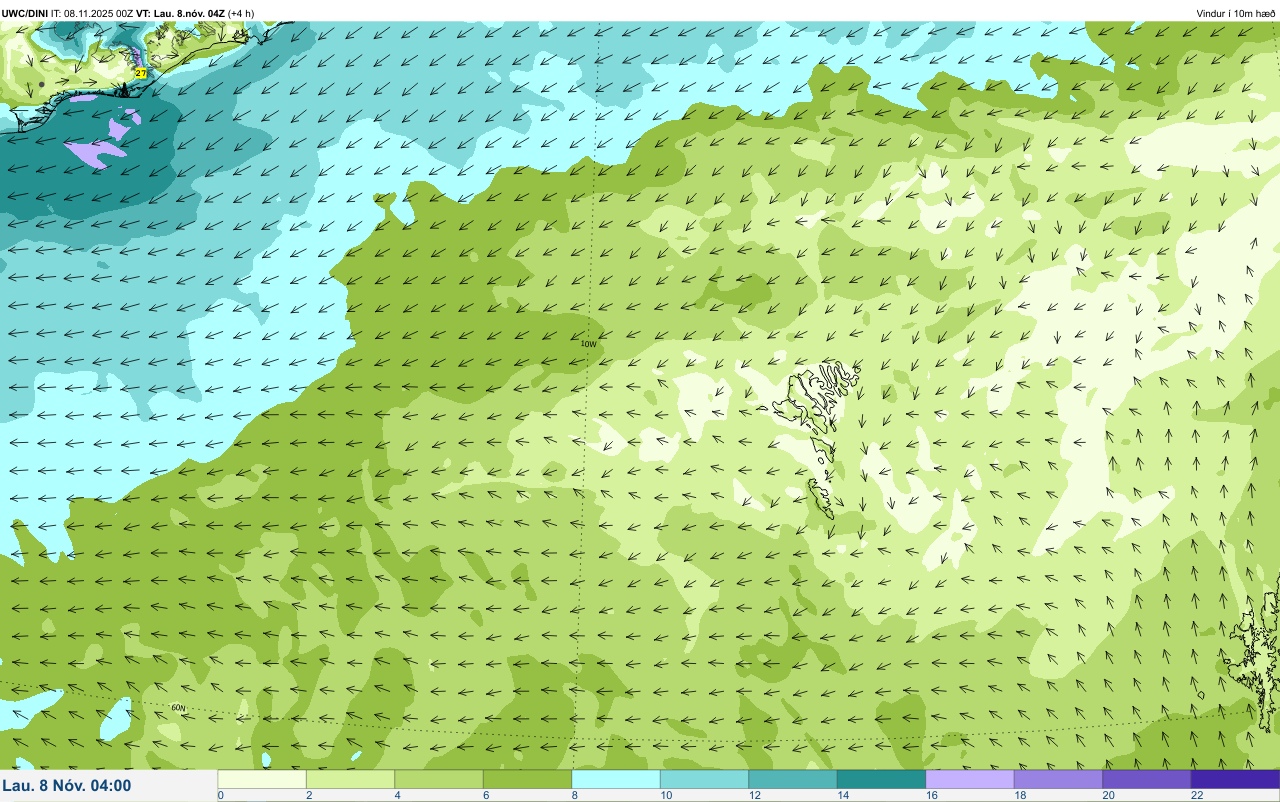Pick the 10–12 turquoise legend swatch
This screenshot has width=1280, height=802.
click(704, 779)
